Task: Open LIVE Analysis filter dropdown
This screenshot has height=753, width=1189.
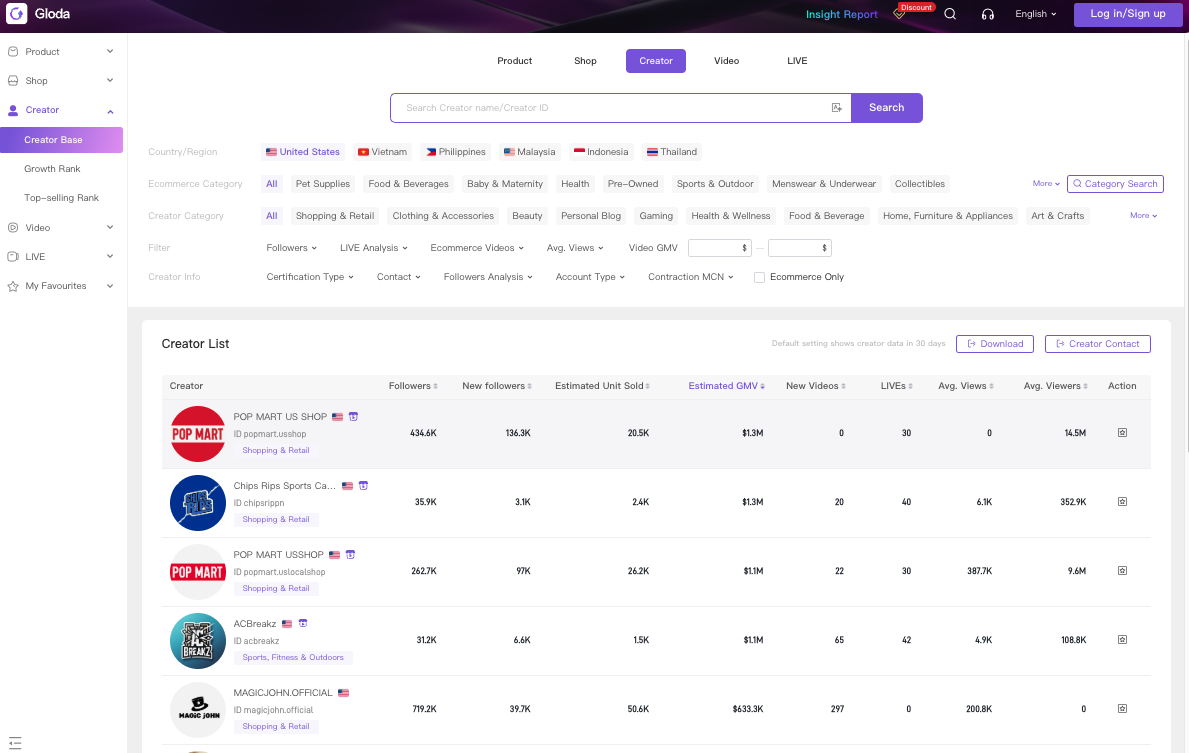Action: pos(374,248)
